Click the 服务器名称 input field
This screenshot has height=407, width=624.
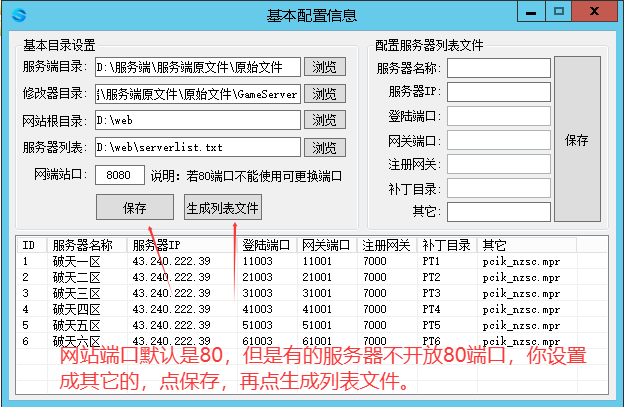498,68
